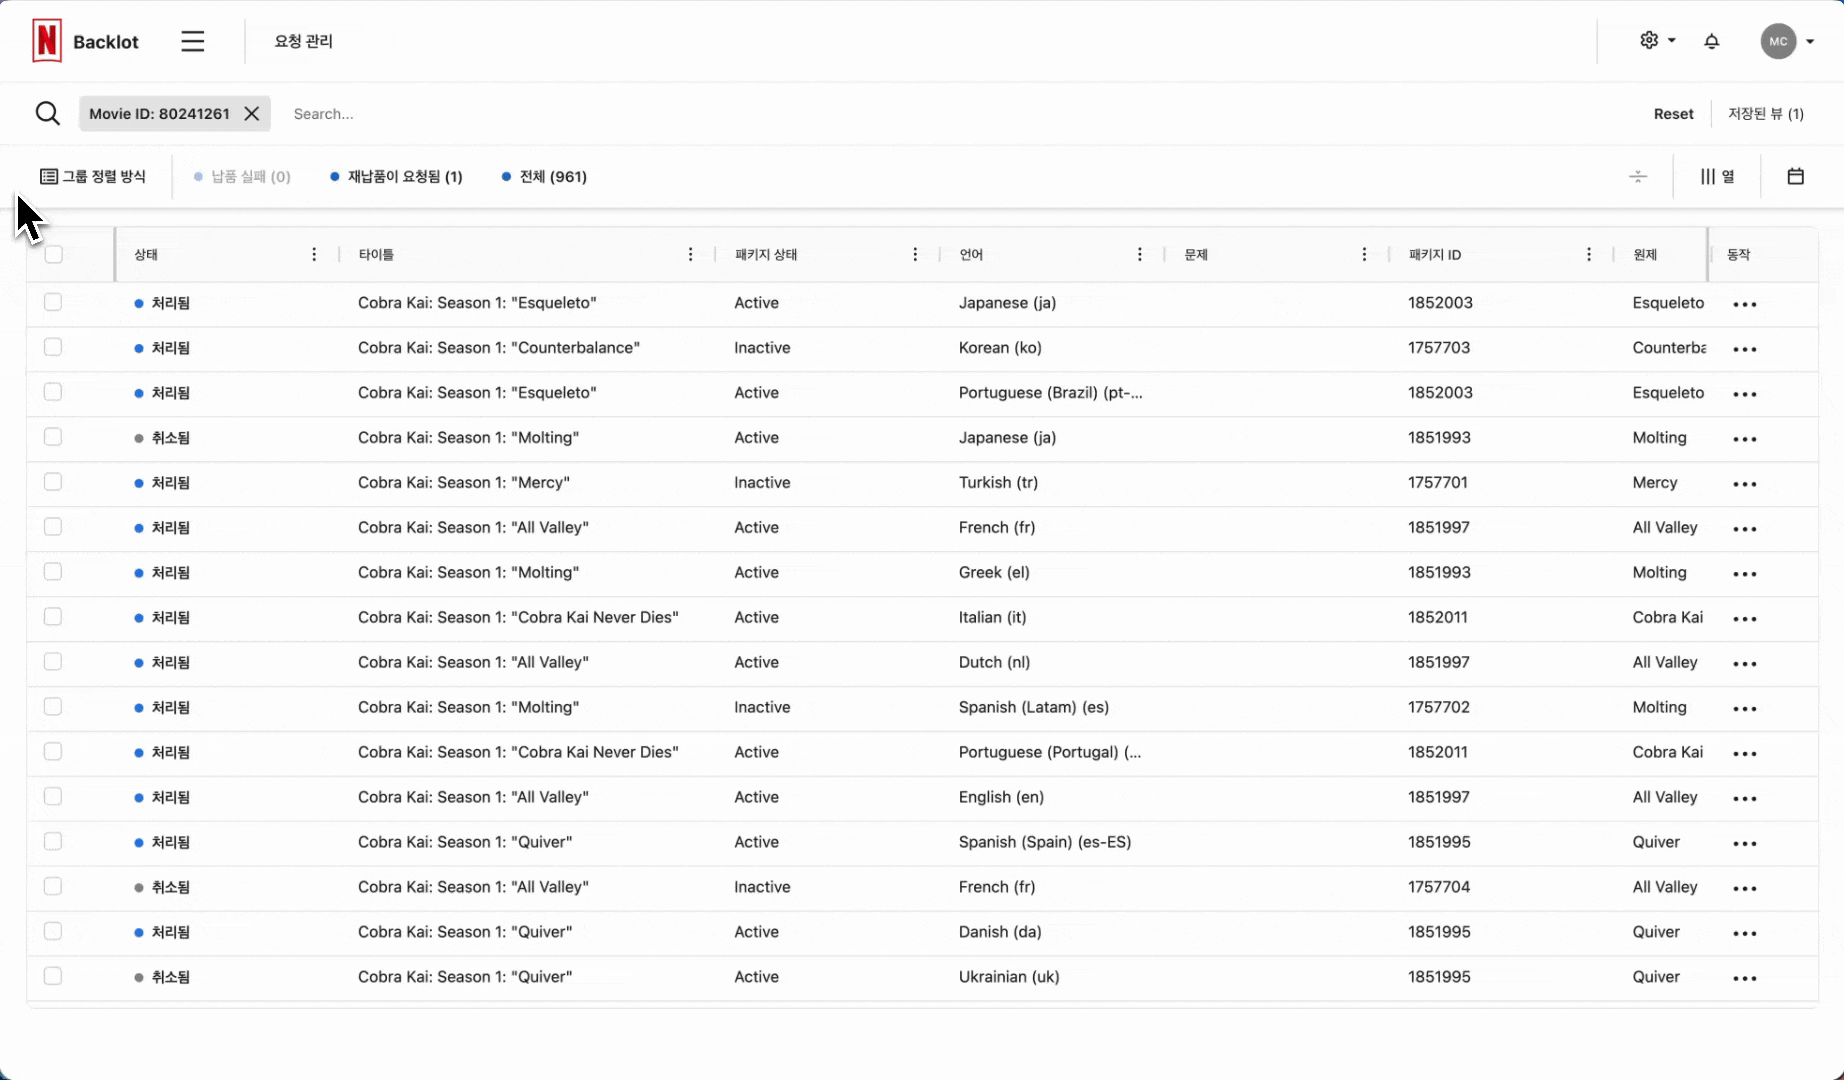Open the hamburger navigation menu
This screenshot has height=1080, width=1844.
coord(193,41)
